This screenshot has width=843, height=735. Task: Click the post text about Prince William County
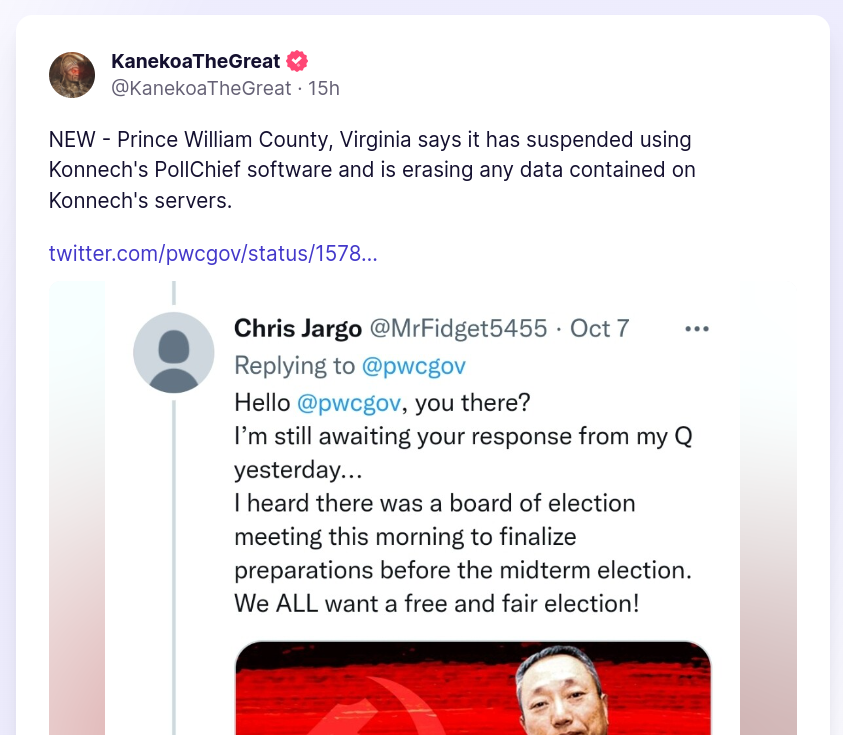(x=372, y=170)
